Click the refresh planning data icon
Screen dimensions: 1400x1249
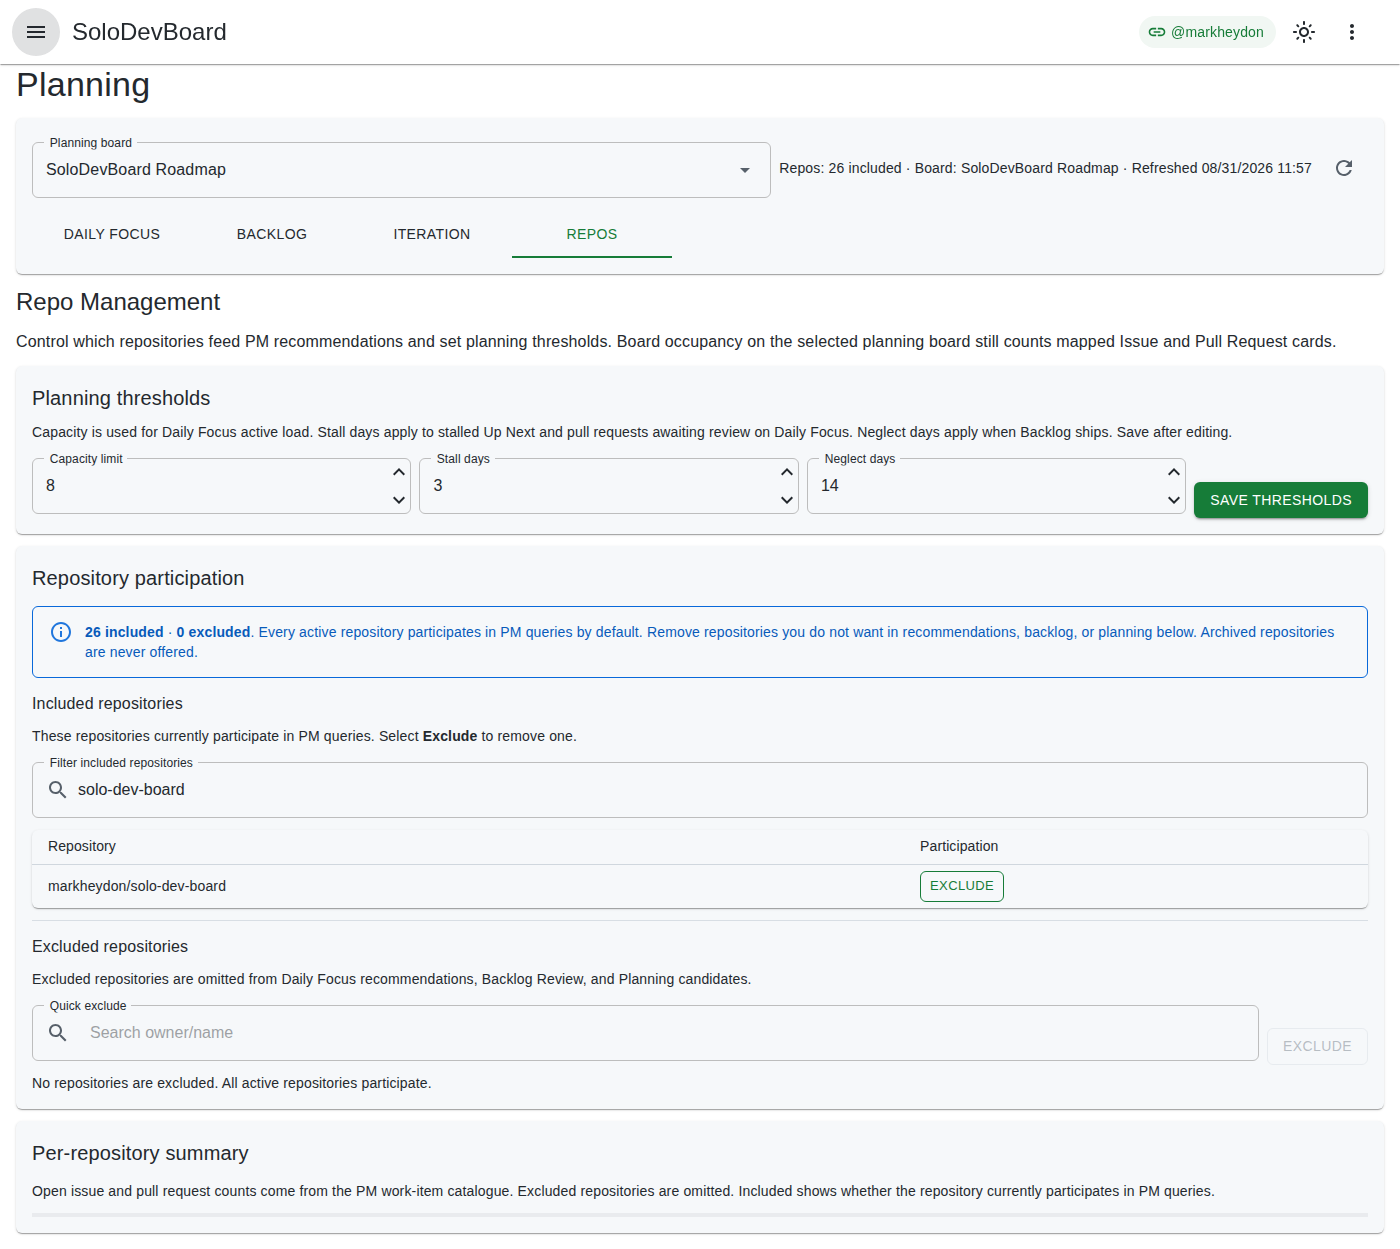[1344, 168]
